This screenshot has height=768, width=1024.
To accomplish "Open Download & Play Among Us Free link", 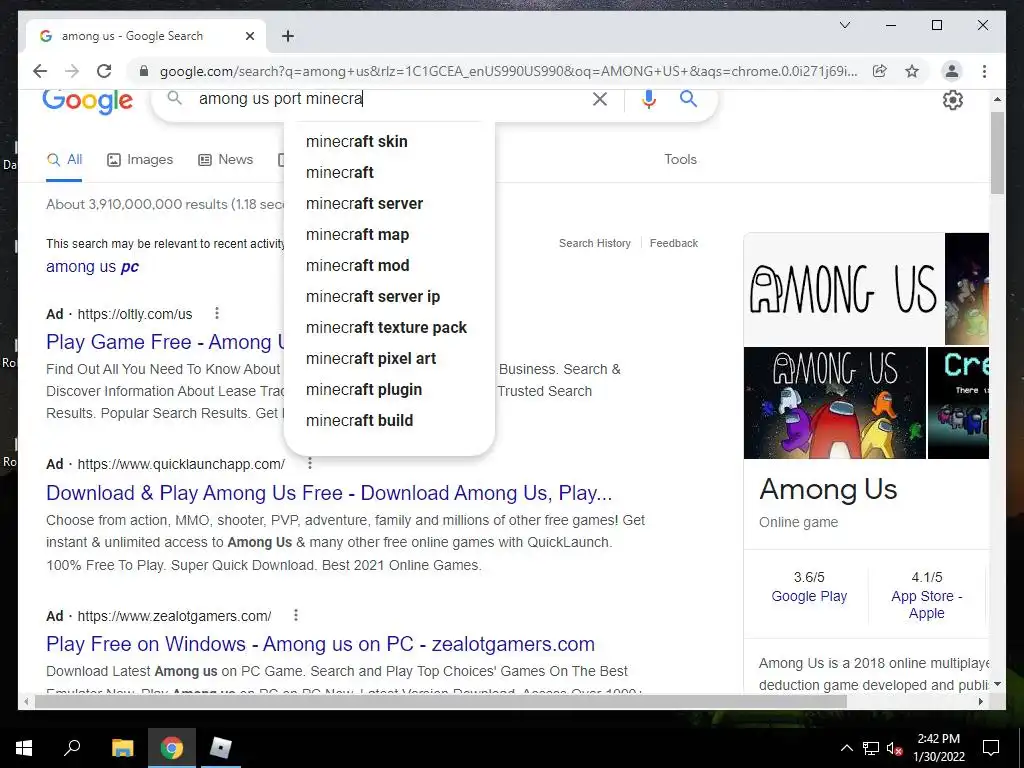I will (x=329, y=493).
